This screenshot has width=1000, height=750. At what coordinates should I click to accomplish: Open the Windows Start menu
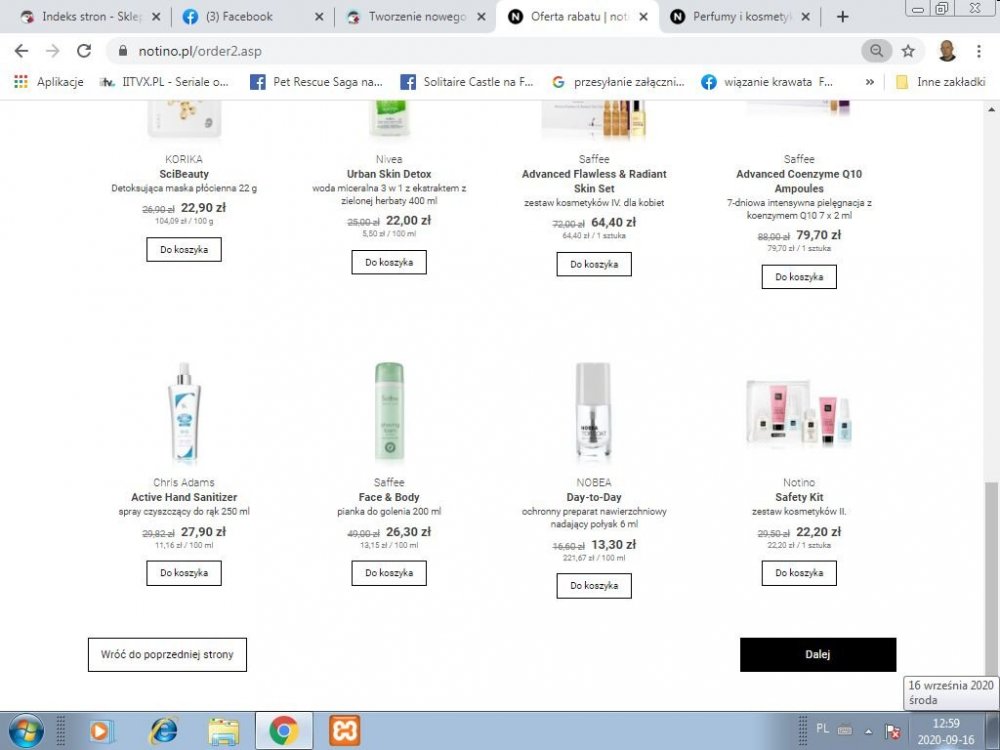click(26, 731)
